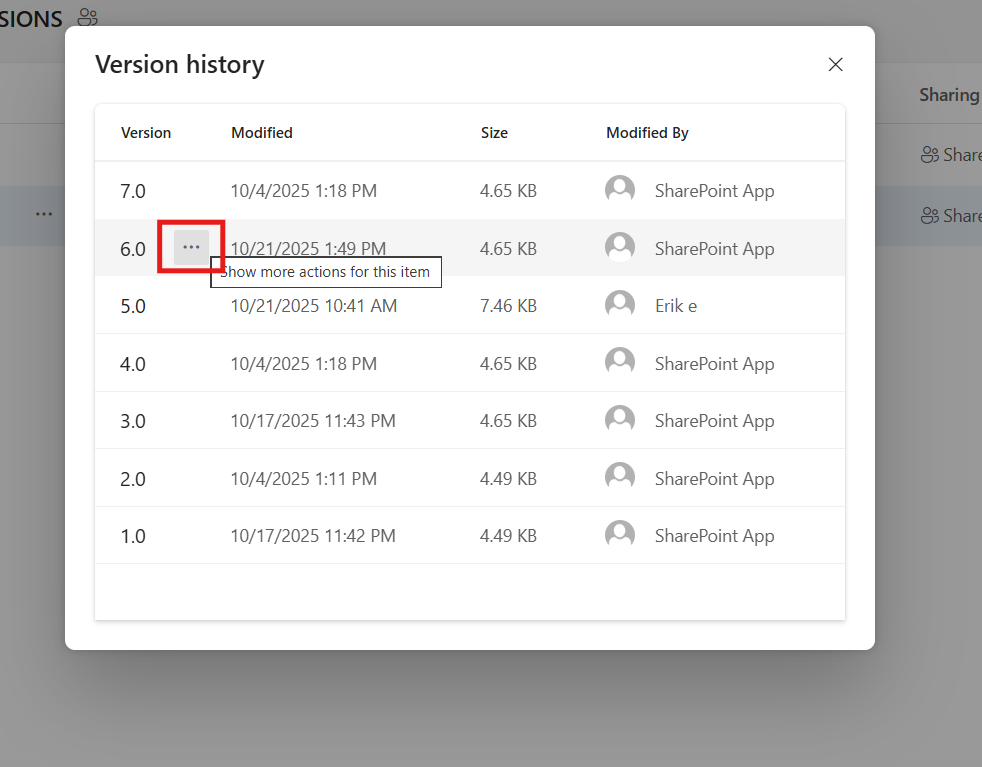Click the 4.49 KB size in the version 2.0 row

[509, 478]
